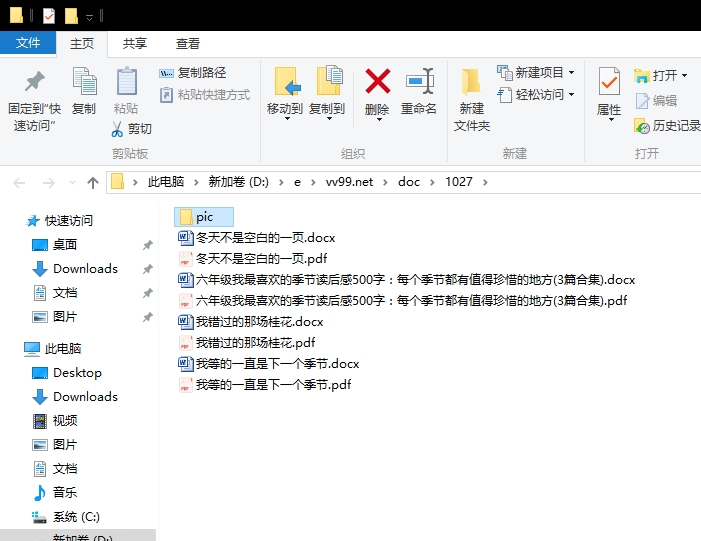Open Desktop under This PC
This screenshot has height=541, width=701.
67,373
